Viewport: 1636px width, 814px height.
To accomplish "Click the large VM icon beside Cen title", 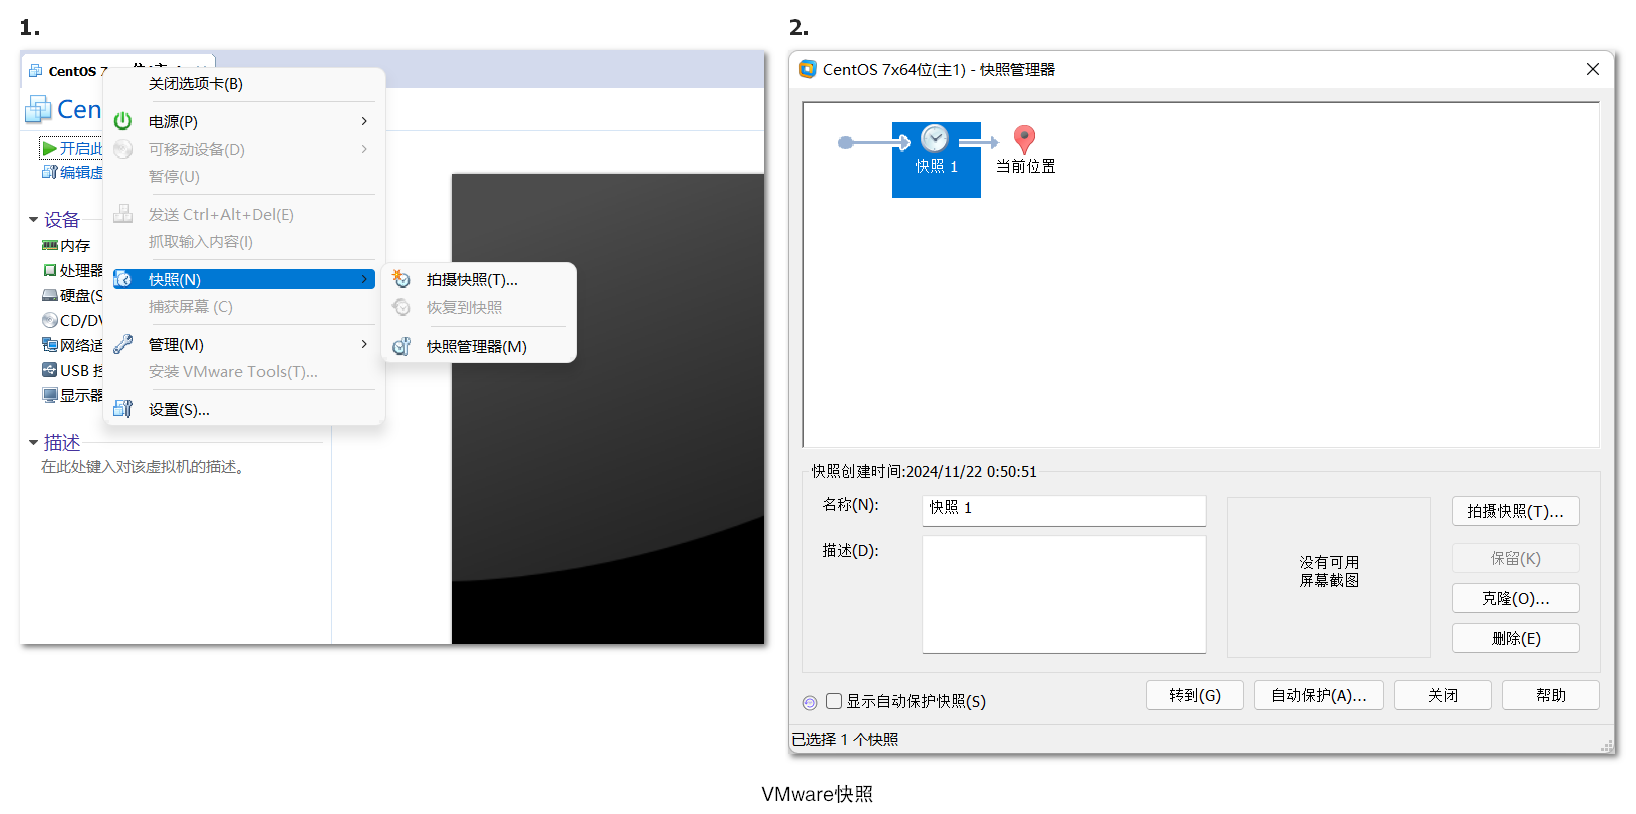I will click(x=38, y=109).
